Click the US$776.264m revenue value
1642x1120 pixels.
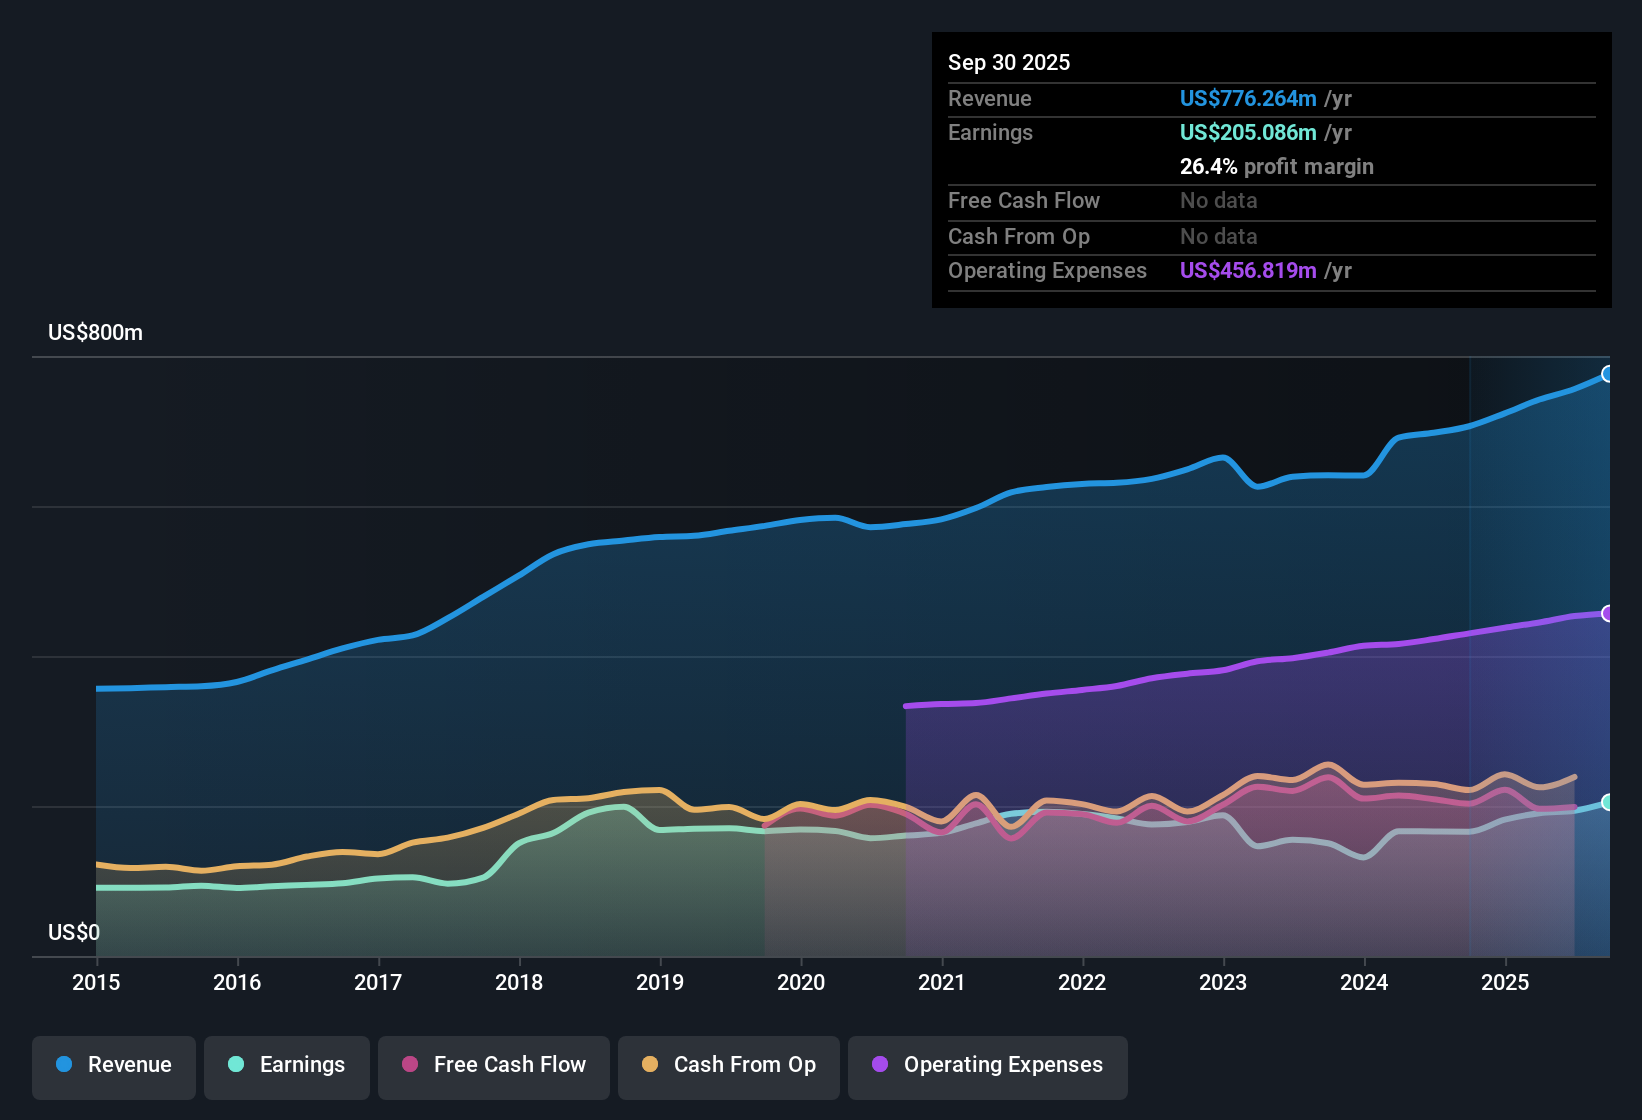1248,98
